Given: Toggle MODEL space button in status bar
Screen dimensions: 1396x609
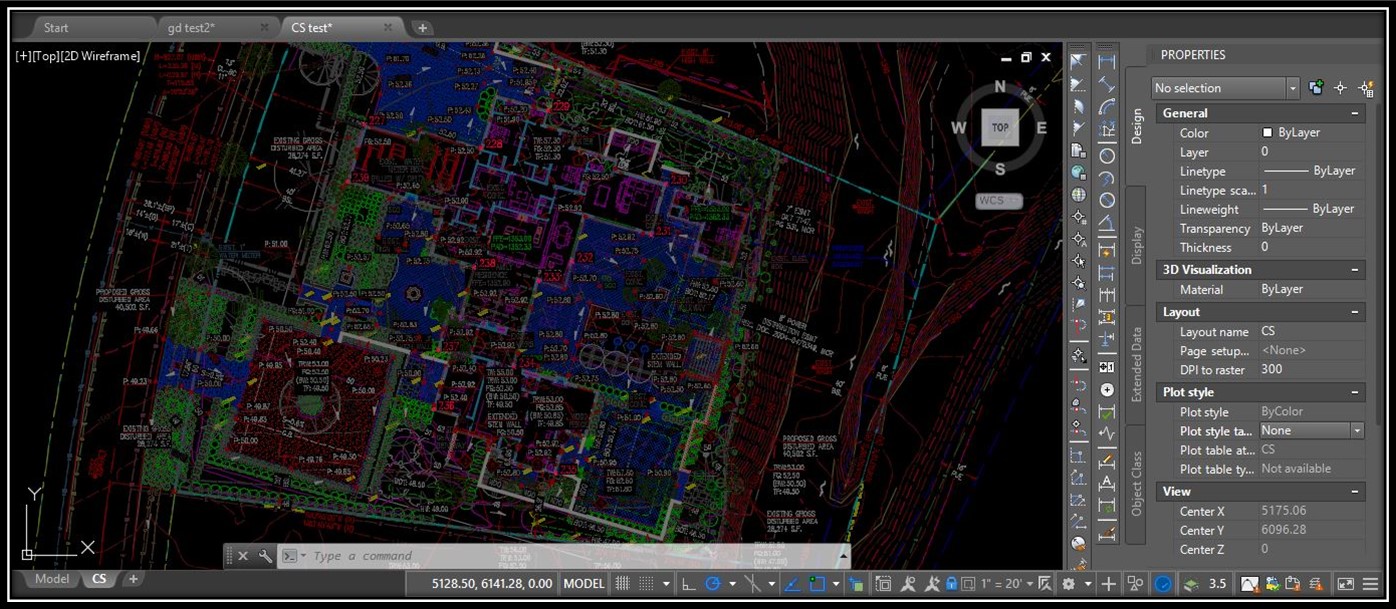Looking at the screenshot, I should tap(584, 584).
